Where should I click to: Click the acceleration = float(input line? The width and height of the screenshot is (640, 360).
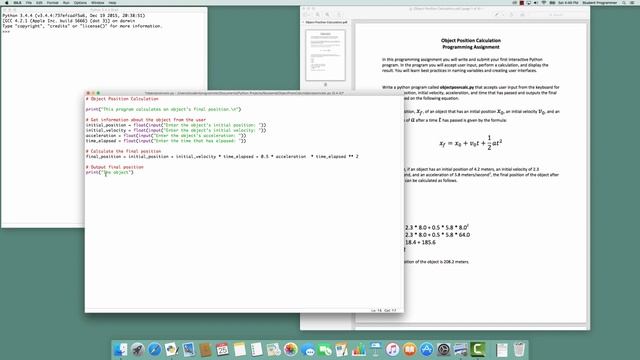(x=166, y=136)
